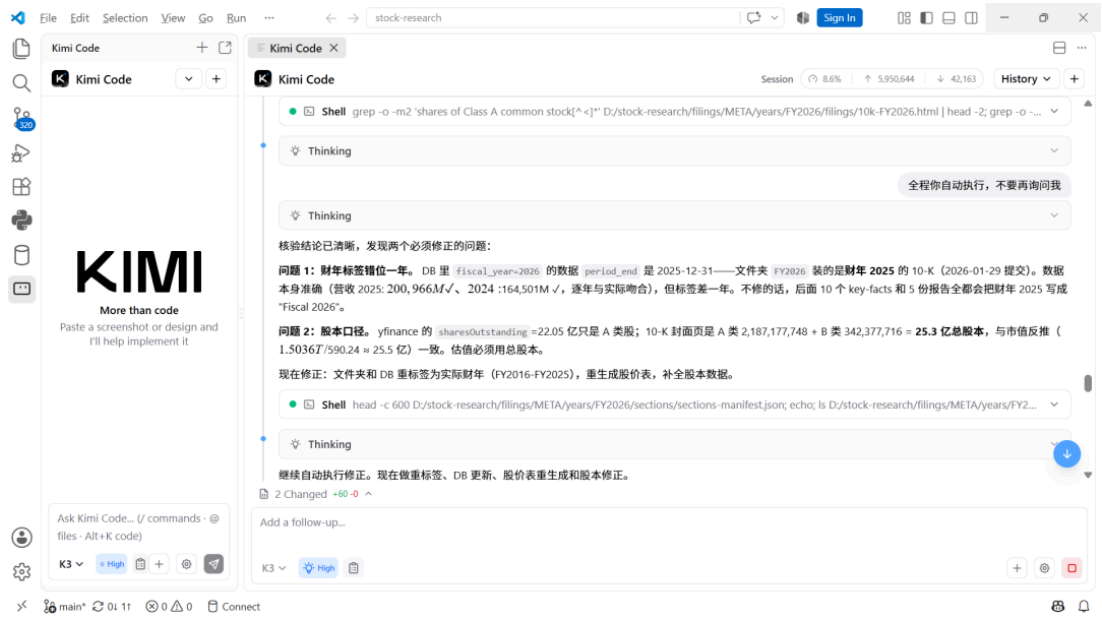Open the Accounts icon in activity bar
1102x621 pixels.
pyautogui.click(x=21, y=537)
